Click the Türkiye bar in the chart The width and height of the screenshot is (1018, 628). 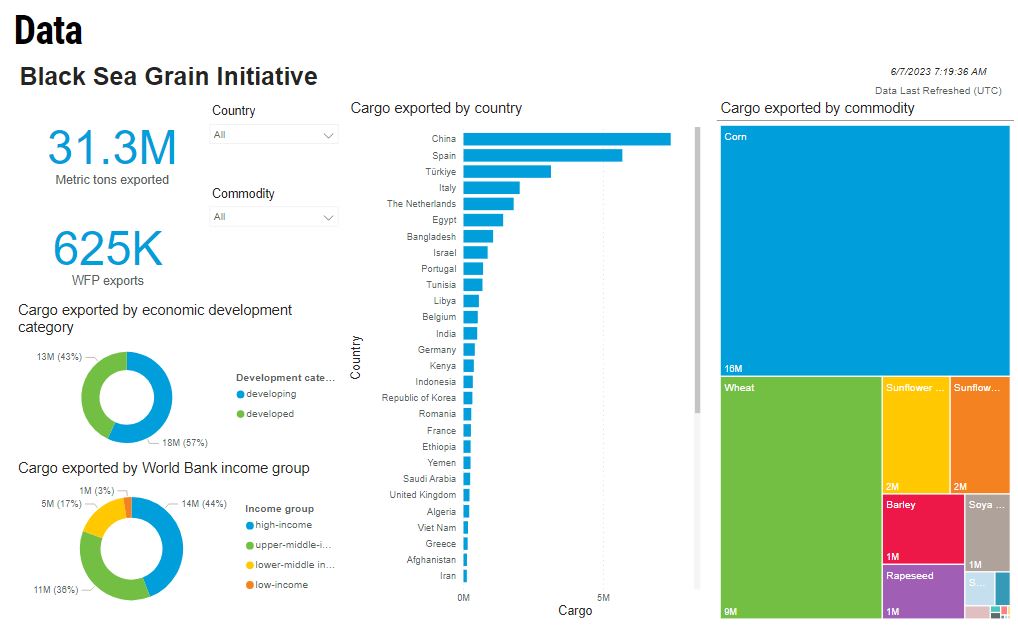pos(507,171)
